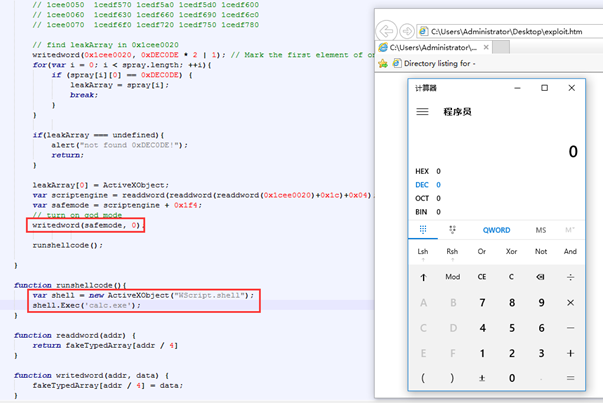Image resolution: width=603 pixels, height=403 pixels.
Task: Click the backspace delete key on calculator
Action: click(x=540, y=277)
